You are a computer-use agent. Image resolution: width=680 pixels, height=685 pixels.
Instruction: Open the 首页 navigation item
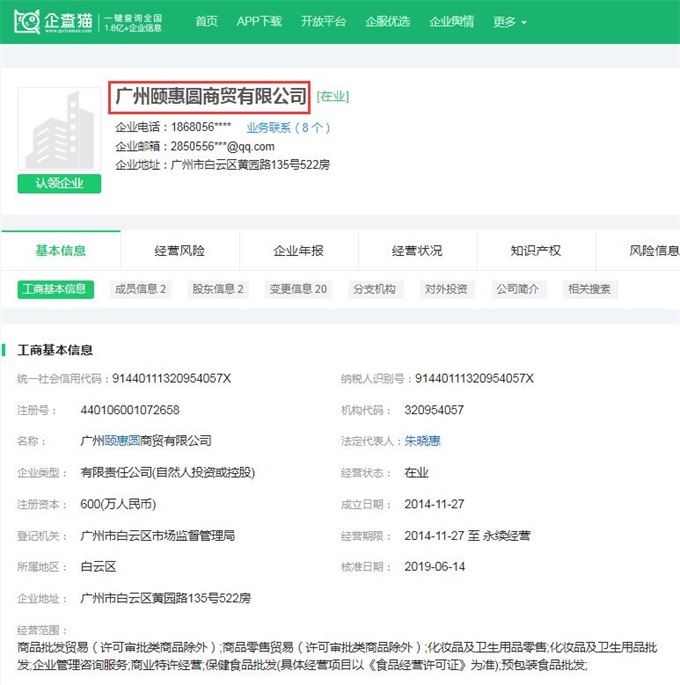(206, 21)
